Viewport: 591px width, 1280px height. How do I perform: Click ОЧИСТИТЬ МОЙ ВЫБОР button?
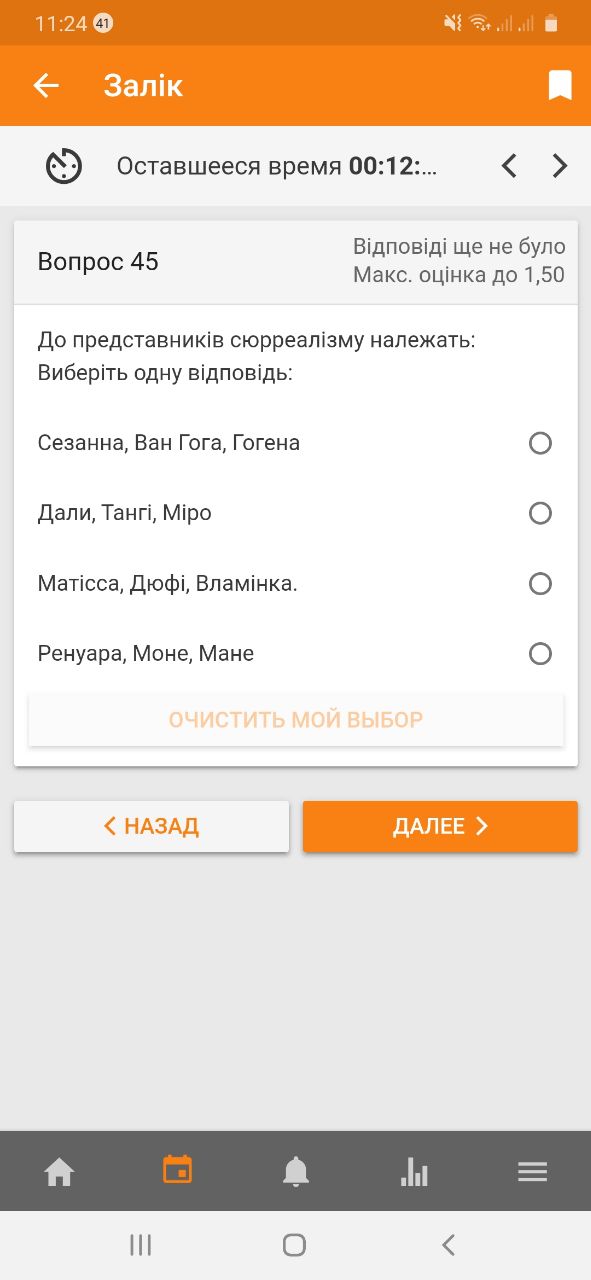coord(296,720)
